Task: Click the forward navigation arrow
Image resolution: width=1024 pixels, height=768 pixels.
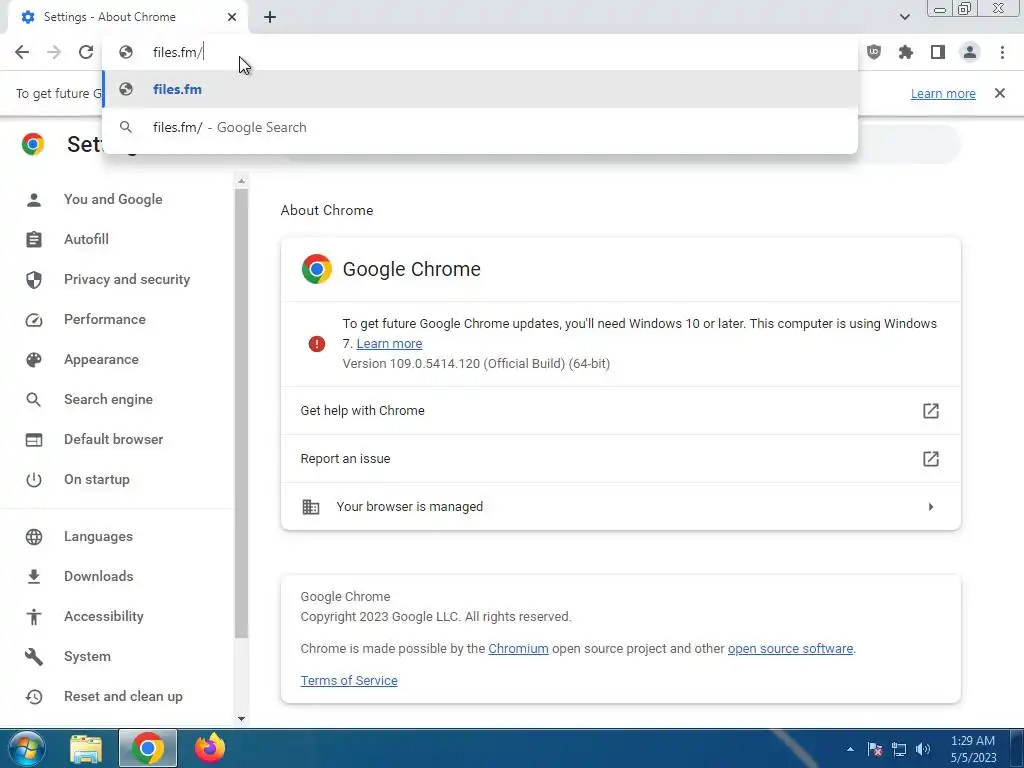Action: 54,52
